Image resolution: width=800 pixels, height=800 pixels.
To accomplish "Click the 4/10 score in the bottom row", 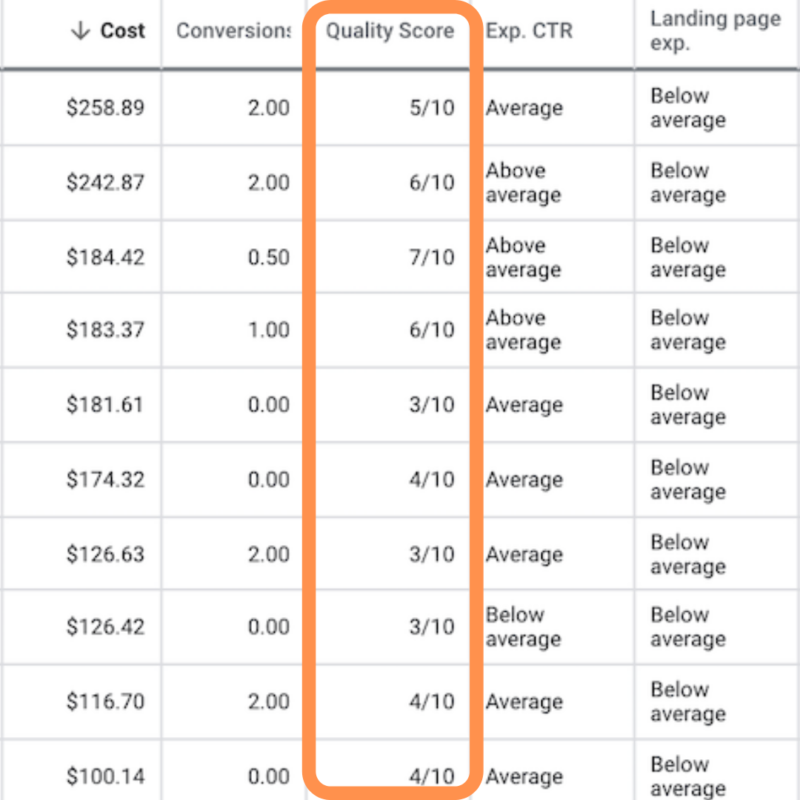I will [x=434, y=776].
